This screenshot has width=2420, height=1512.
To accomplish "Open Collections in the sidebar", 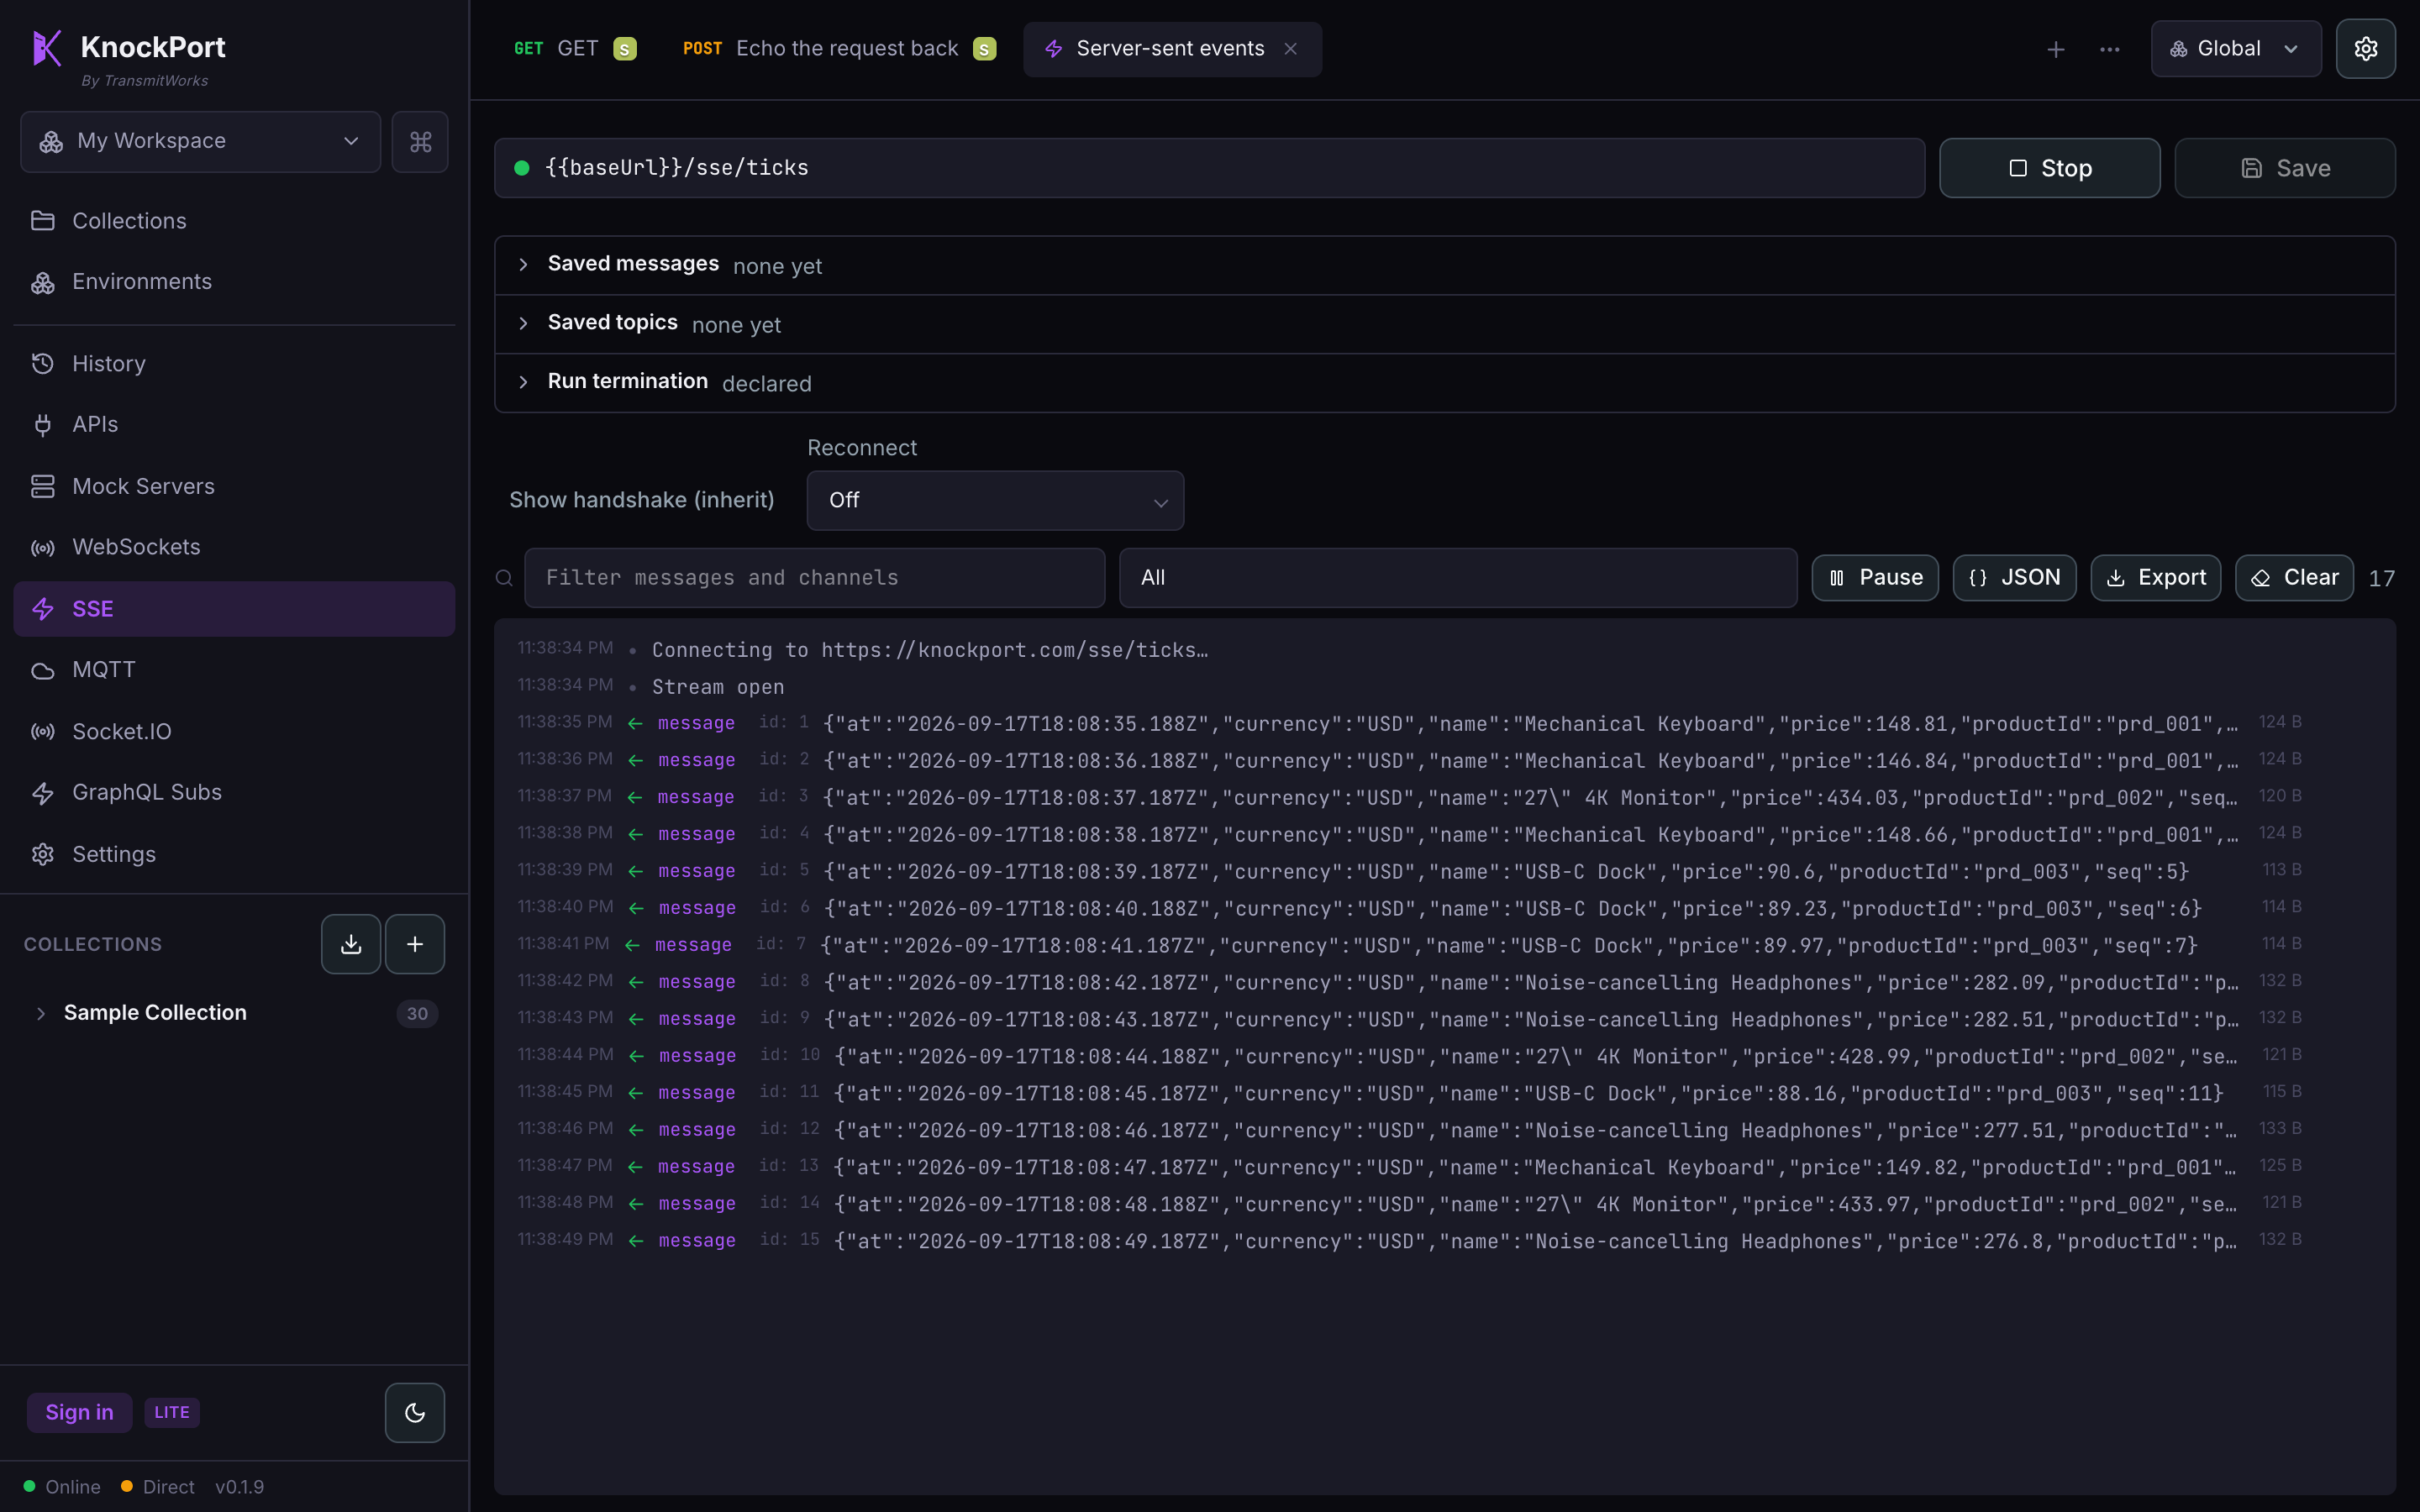I will point(234,221).
